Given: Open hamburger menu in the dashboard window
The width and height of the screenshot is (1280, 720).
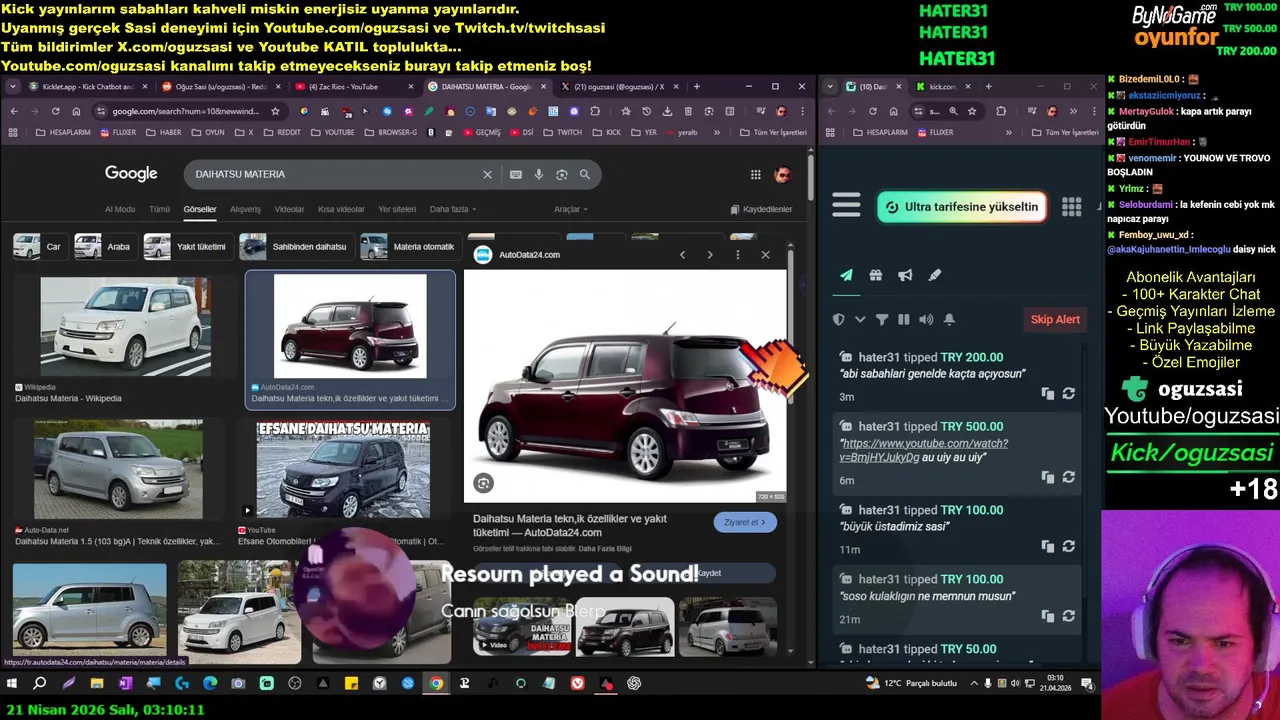Looking at the screenshot, I should pos(846,205).
